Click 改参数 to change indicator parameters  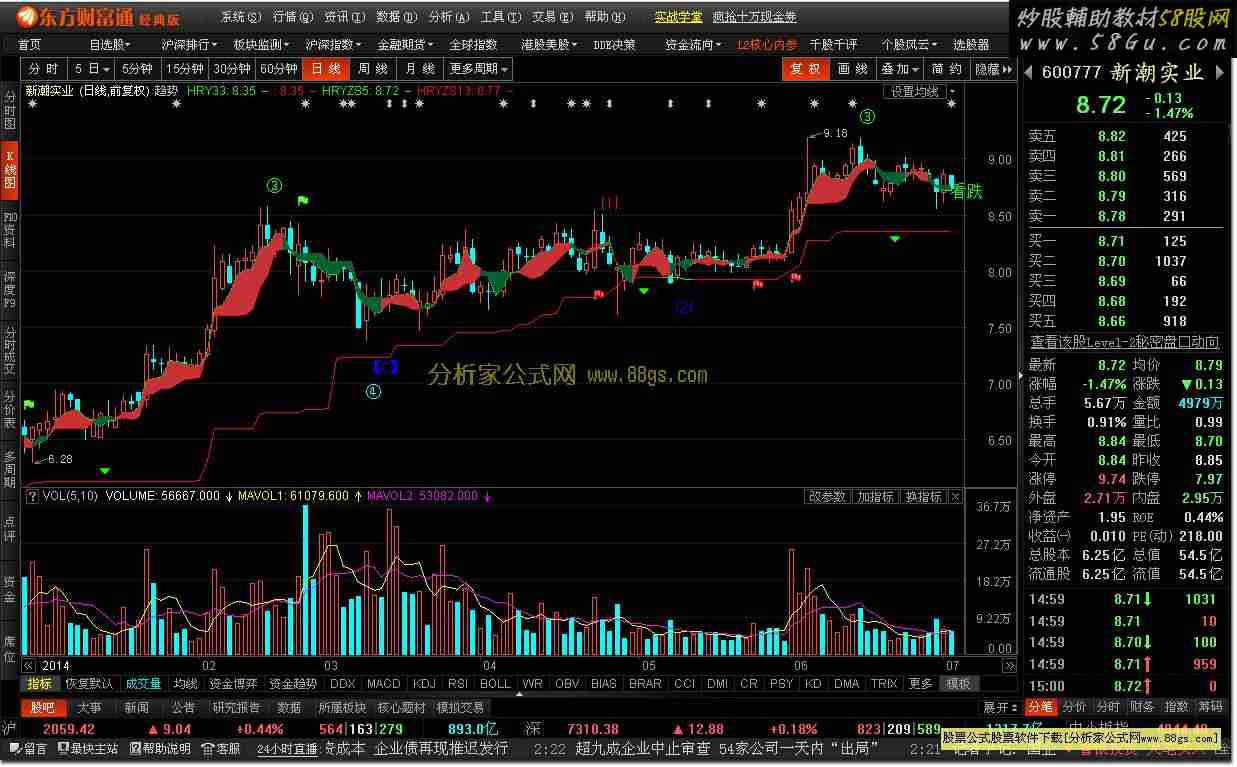pos(827,497)
